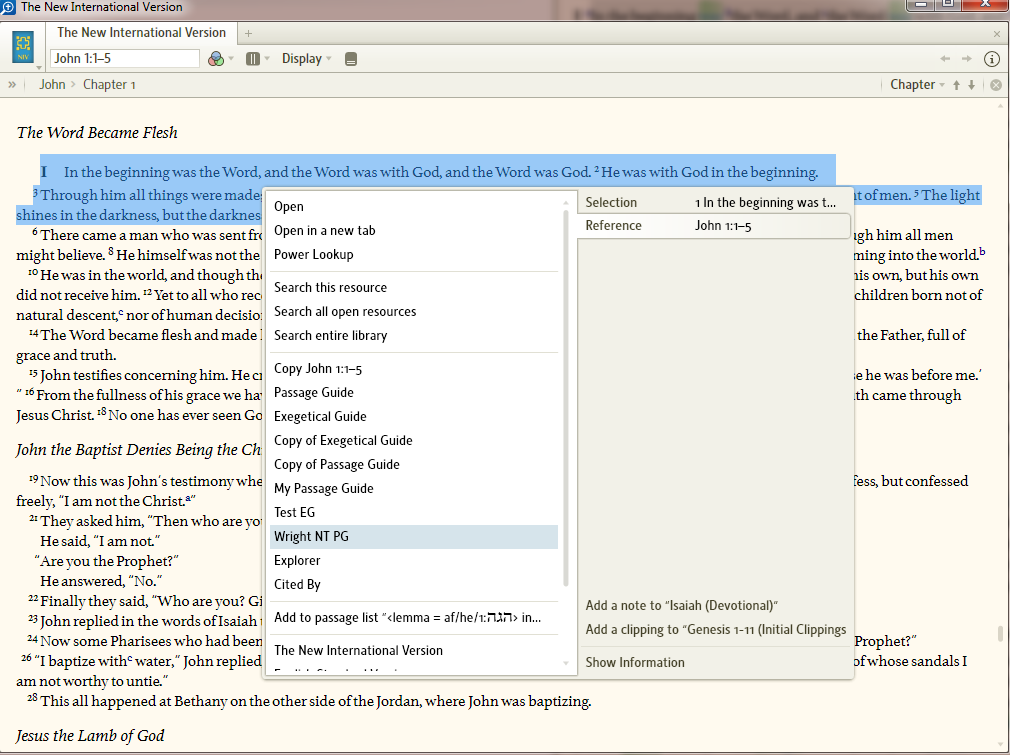This screenshot has width=1010, height=755.
Task: Go forward with the right arrow
Action: pos(967,59)
